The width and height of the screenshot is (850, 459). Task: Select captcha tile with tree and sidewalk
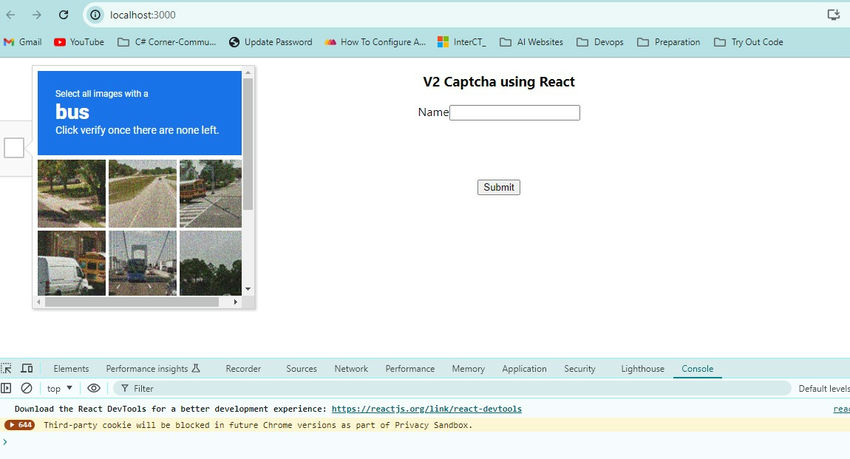[72, 193]
